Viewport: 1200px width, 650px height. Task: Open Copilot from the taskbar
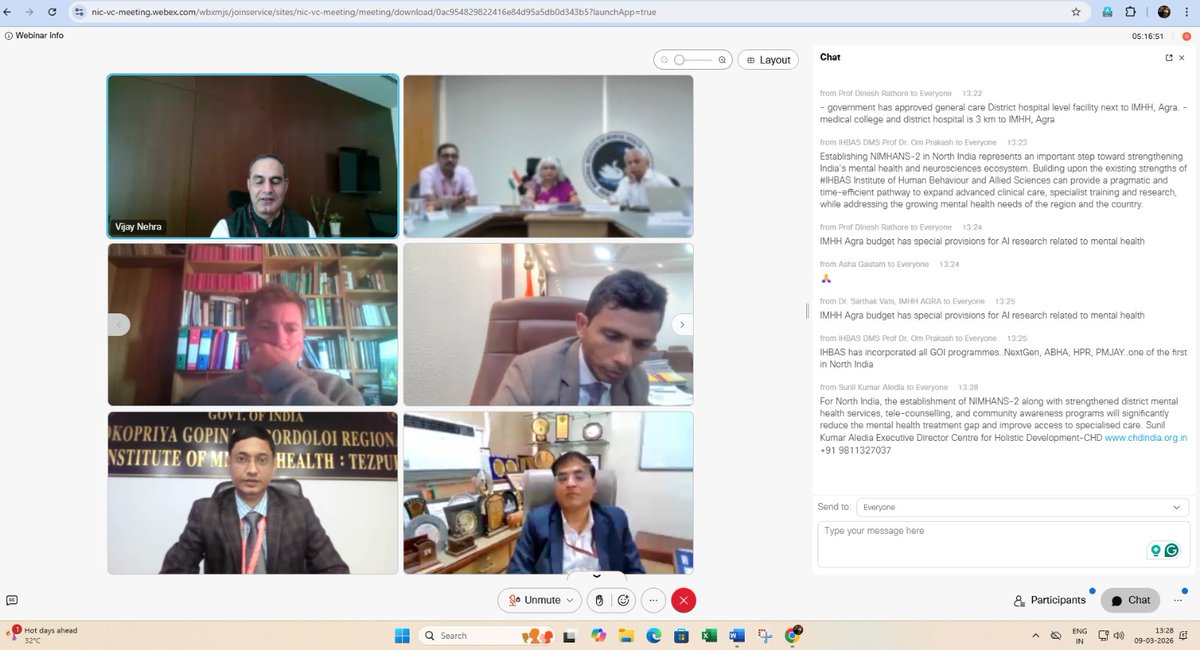pyautogui.click(x=598, y=635)
